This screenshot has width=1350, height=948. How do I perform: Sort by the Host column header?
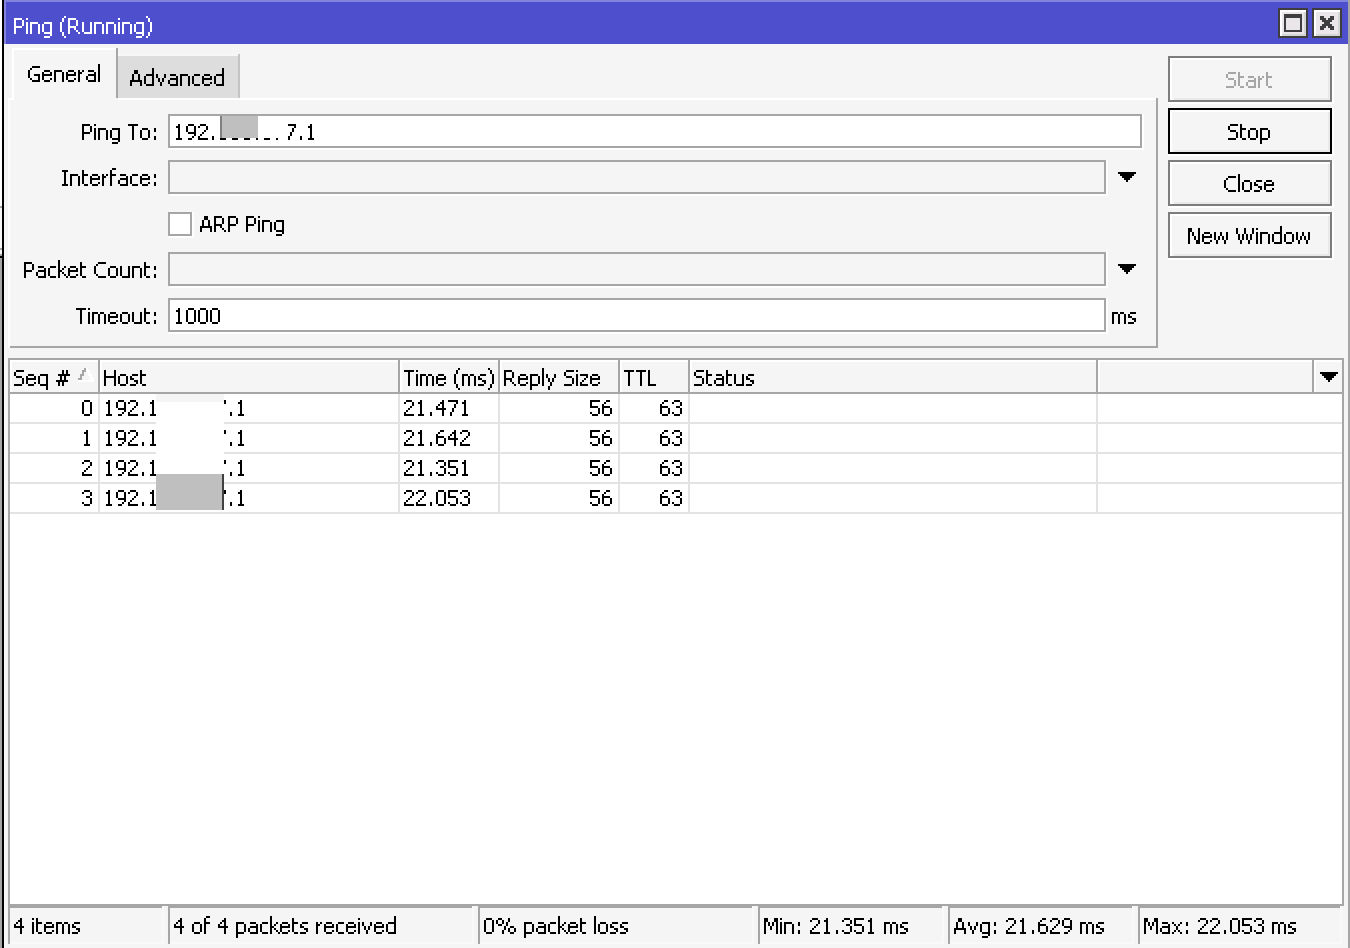point(249,377)
